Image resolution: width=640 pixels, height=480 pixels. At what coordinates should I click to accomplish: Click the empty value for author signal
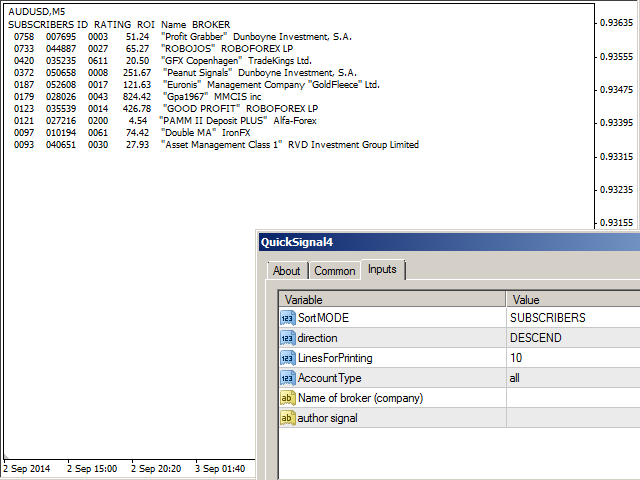pyautogui.click(x=573, y=418)
